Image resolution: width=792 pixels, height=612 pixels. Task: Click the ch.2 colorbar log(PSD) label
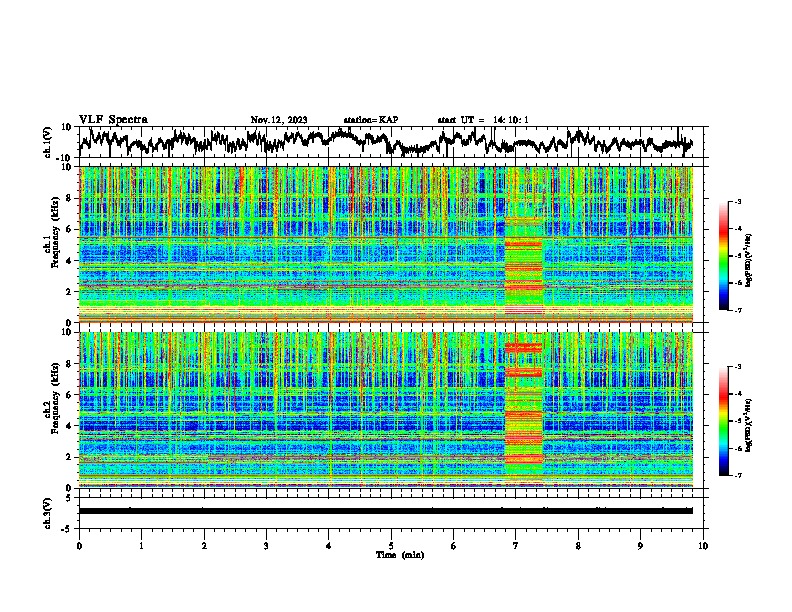coord(749,425)
